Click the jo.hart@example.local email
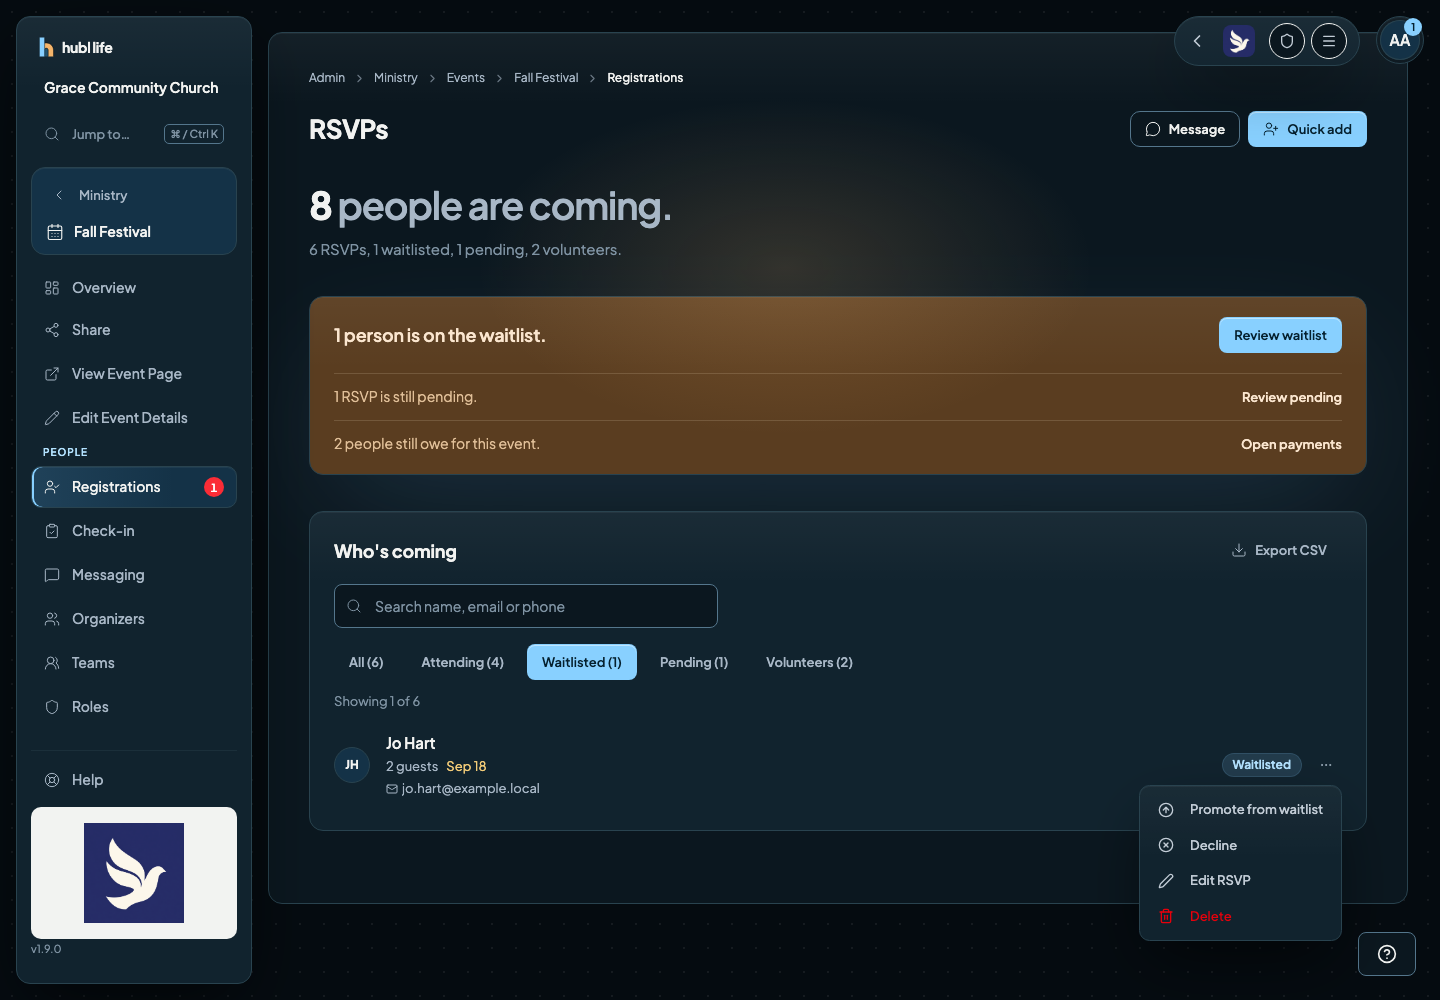 coord(471,789)
